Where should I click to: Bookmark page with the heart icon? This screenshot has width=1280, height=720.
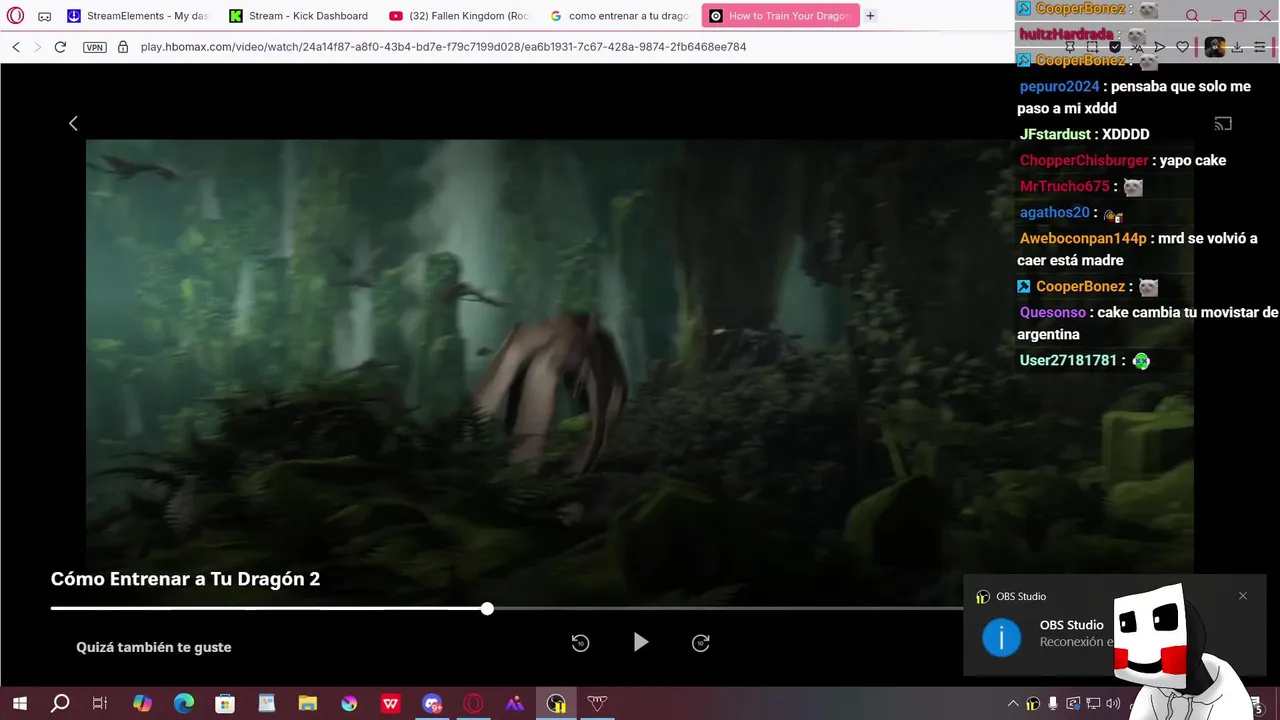[x=1183, y=47]
